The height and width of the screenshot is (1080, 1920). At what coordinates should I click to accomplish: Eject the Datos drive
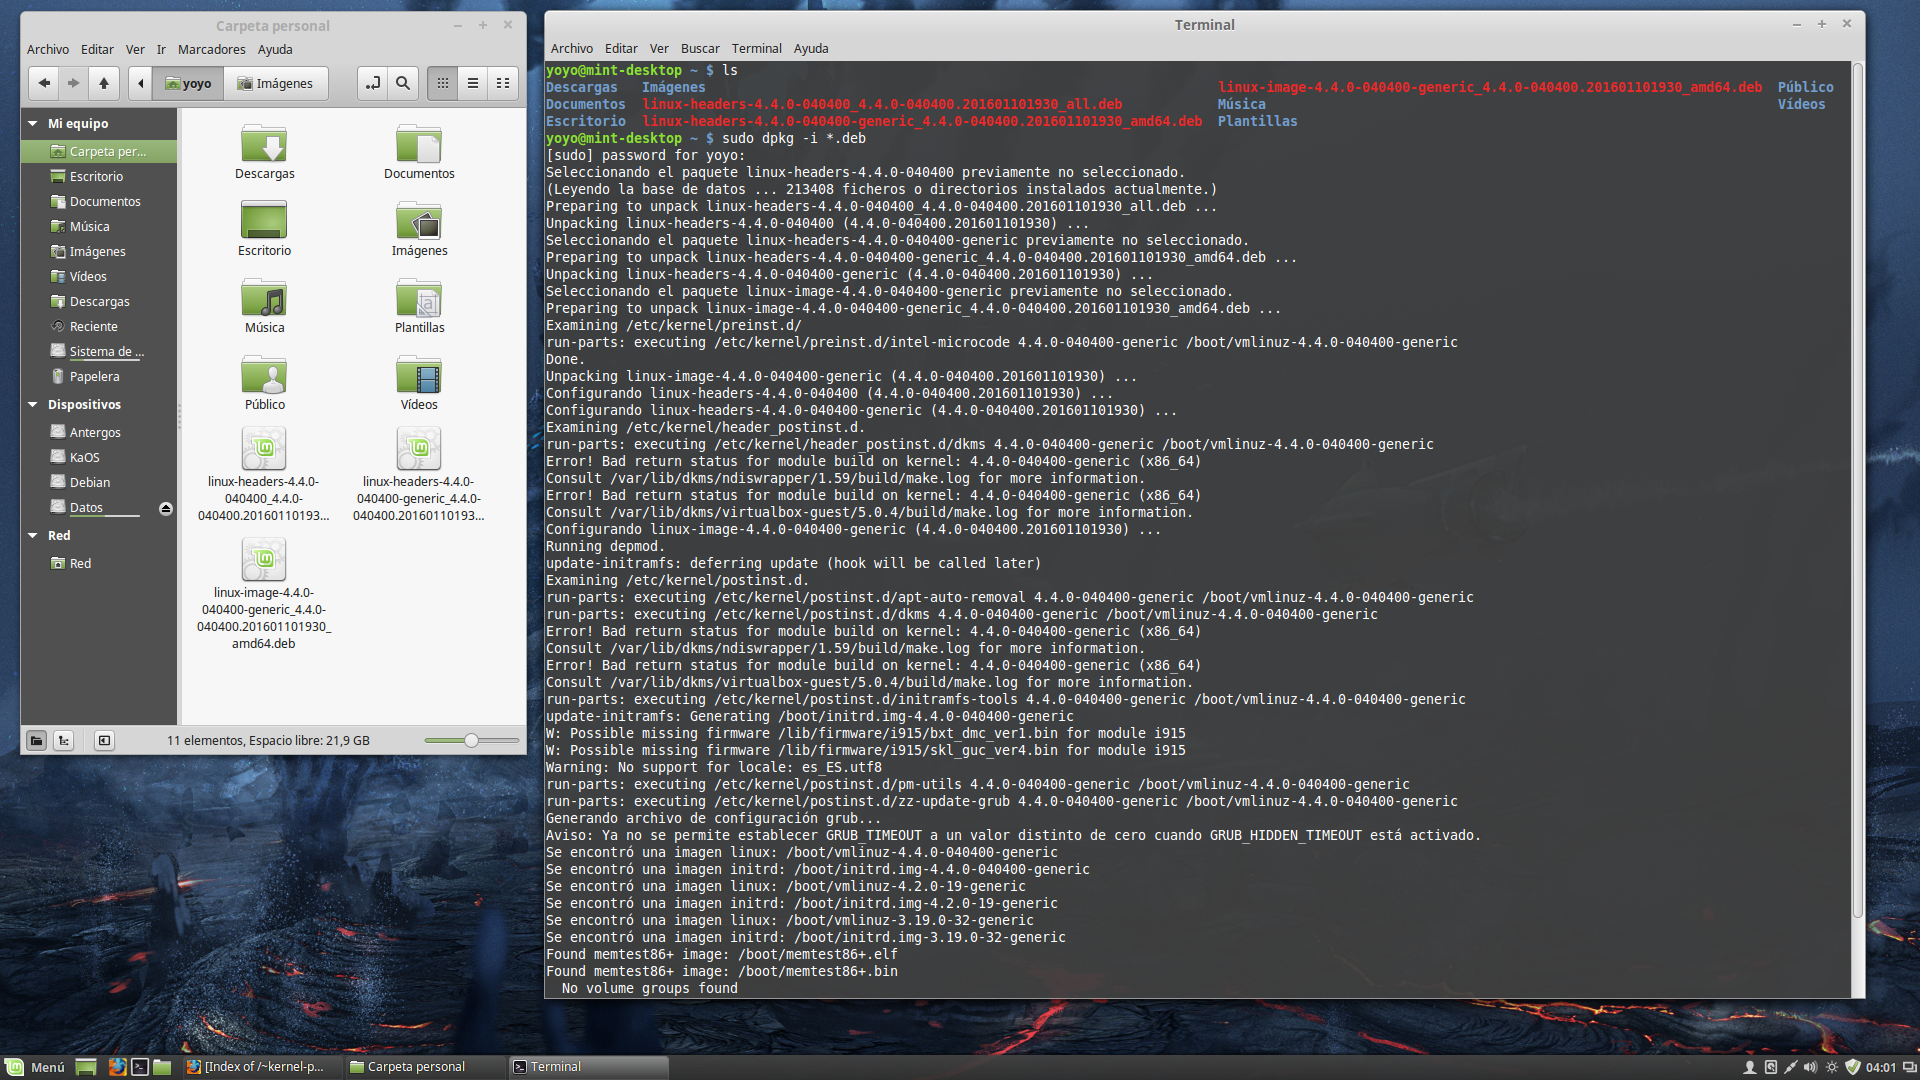(166, 508)
